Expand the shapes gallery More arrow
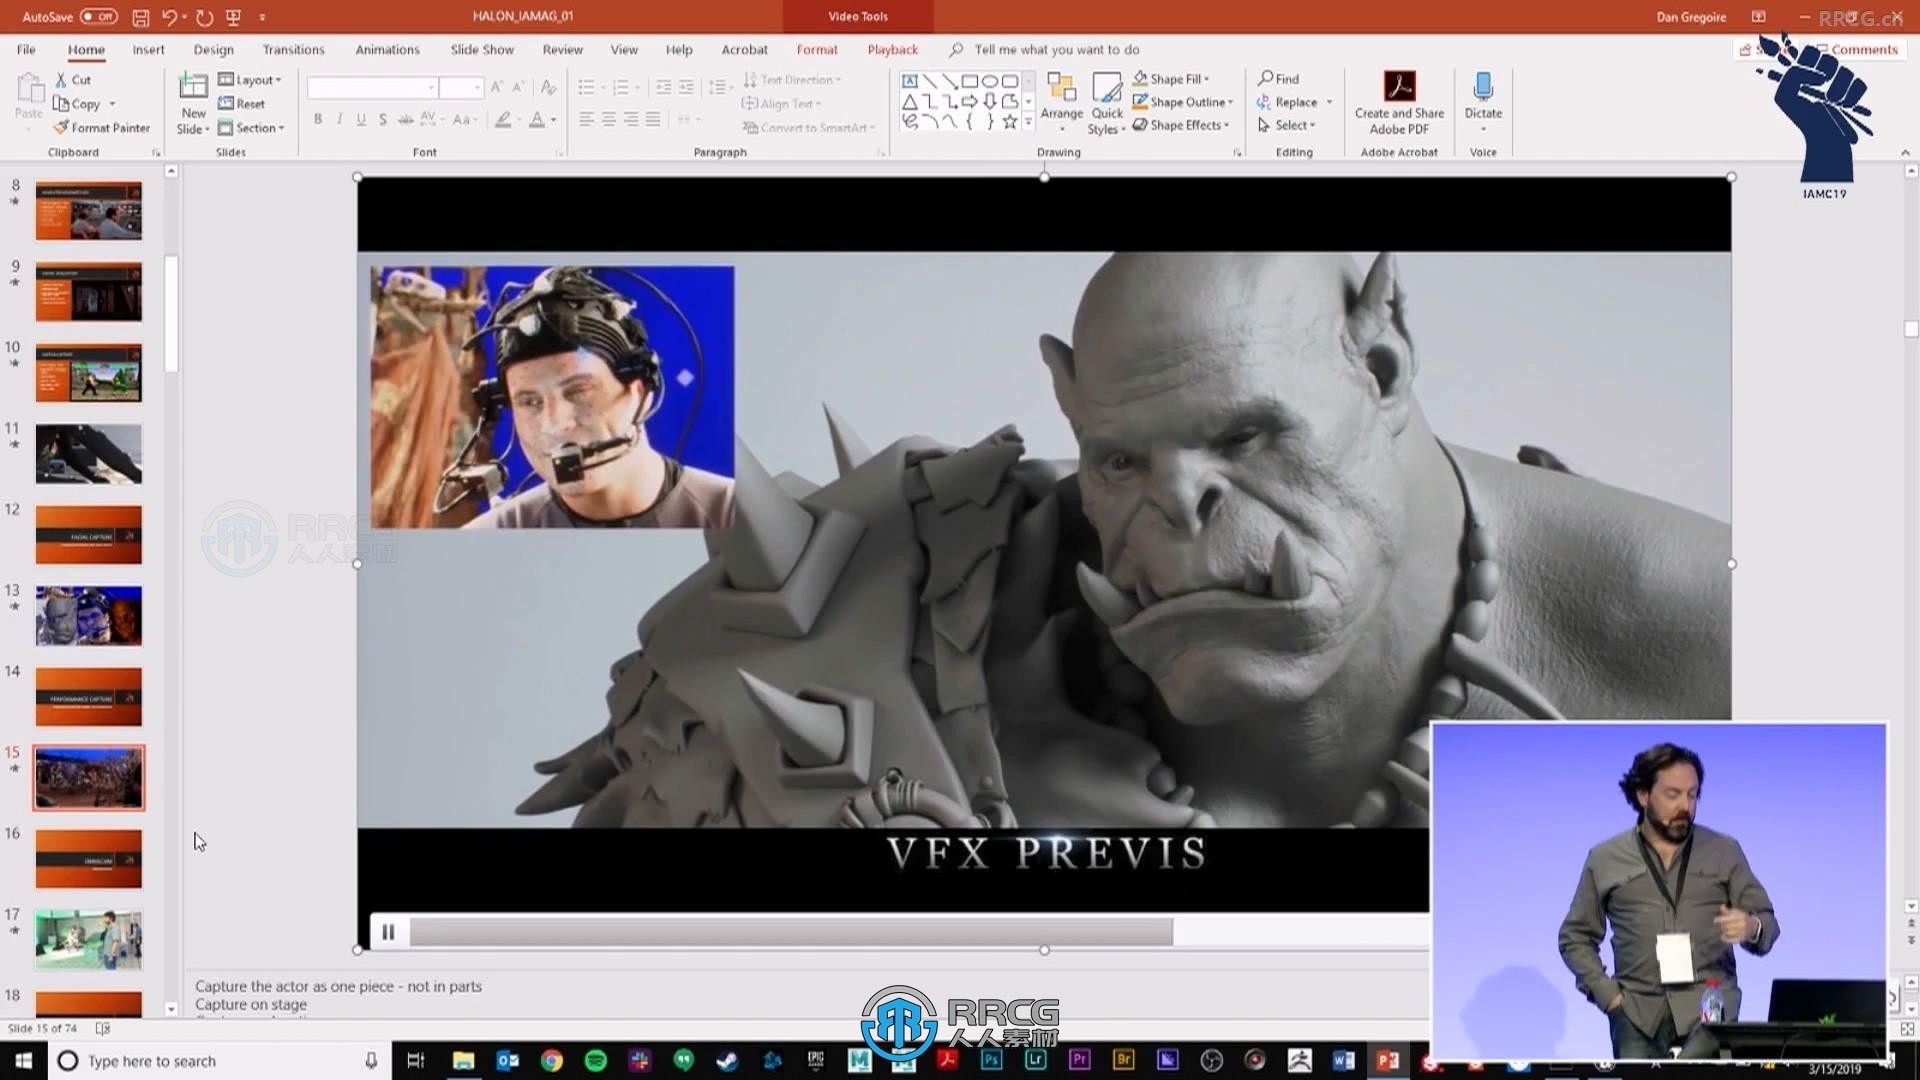Screen dimensions: 1920x1080 pos(1028,122)
